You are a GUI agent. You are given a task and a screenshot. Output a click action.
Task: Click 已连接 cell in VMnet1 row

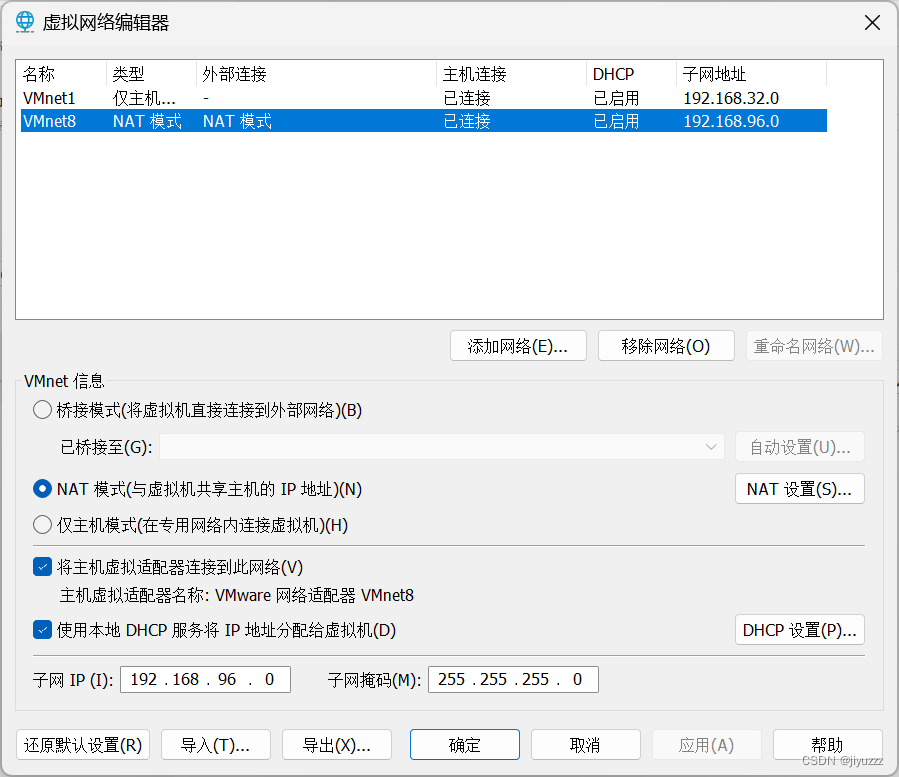tap(467, 98)
